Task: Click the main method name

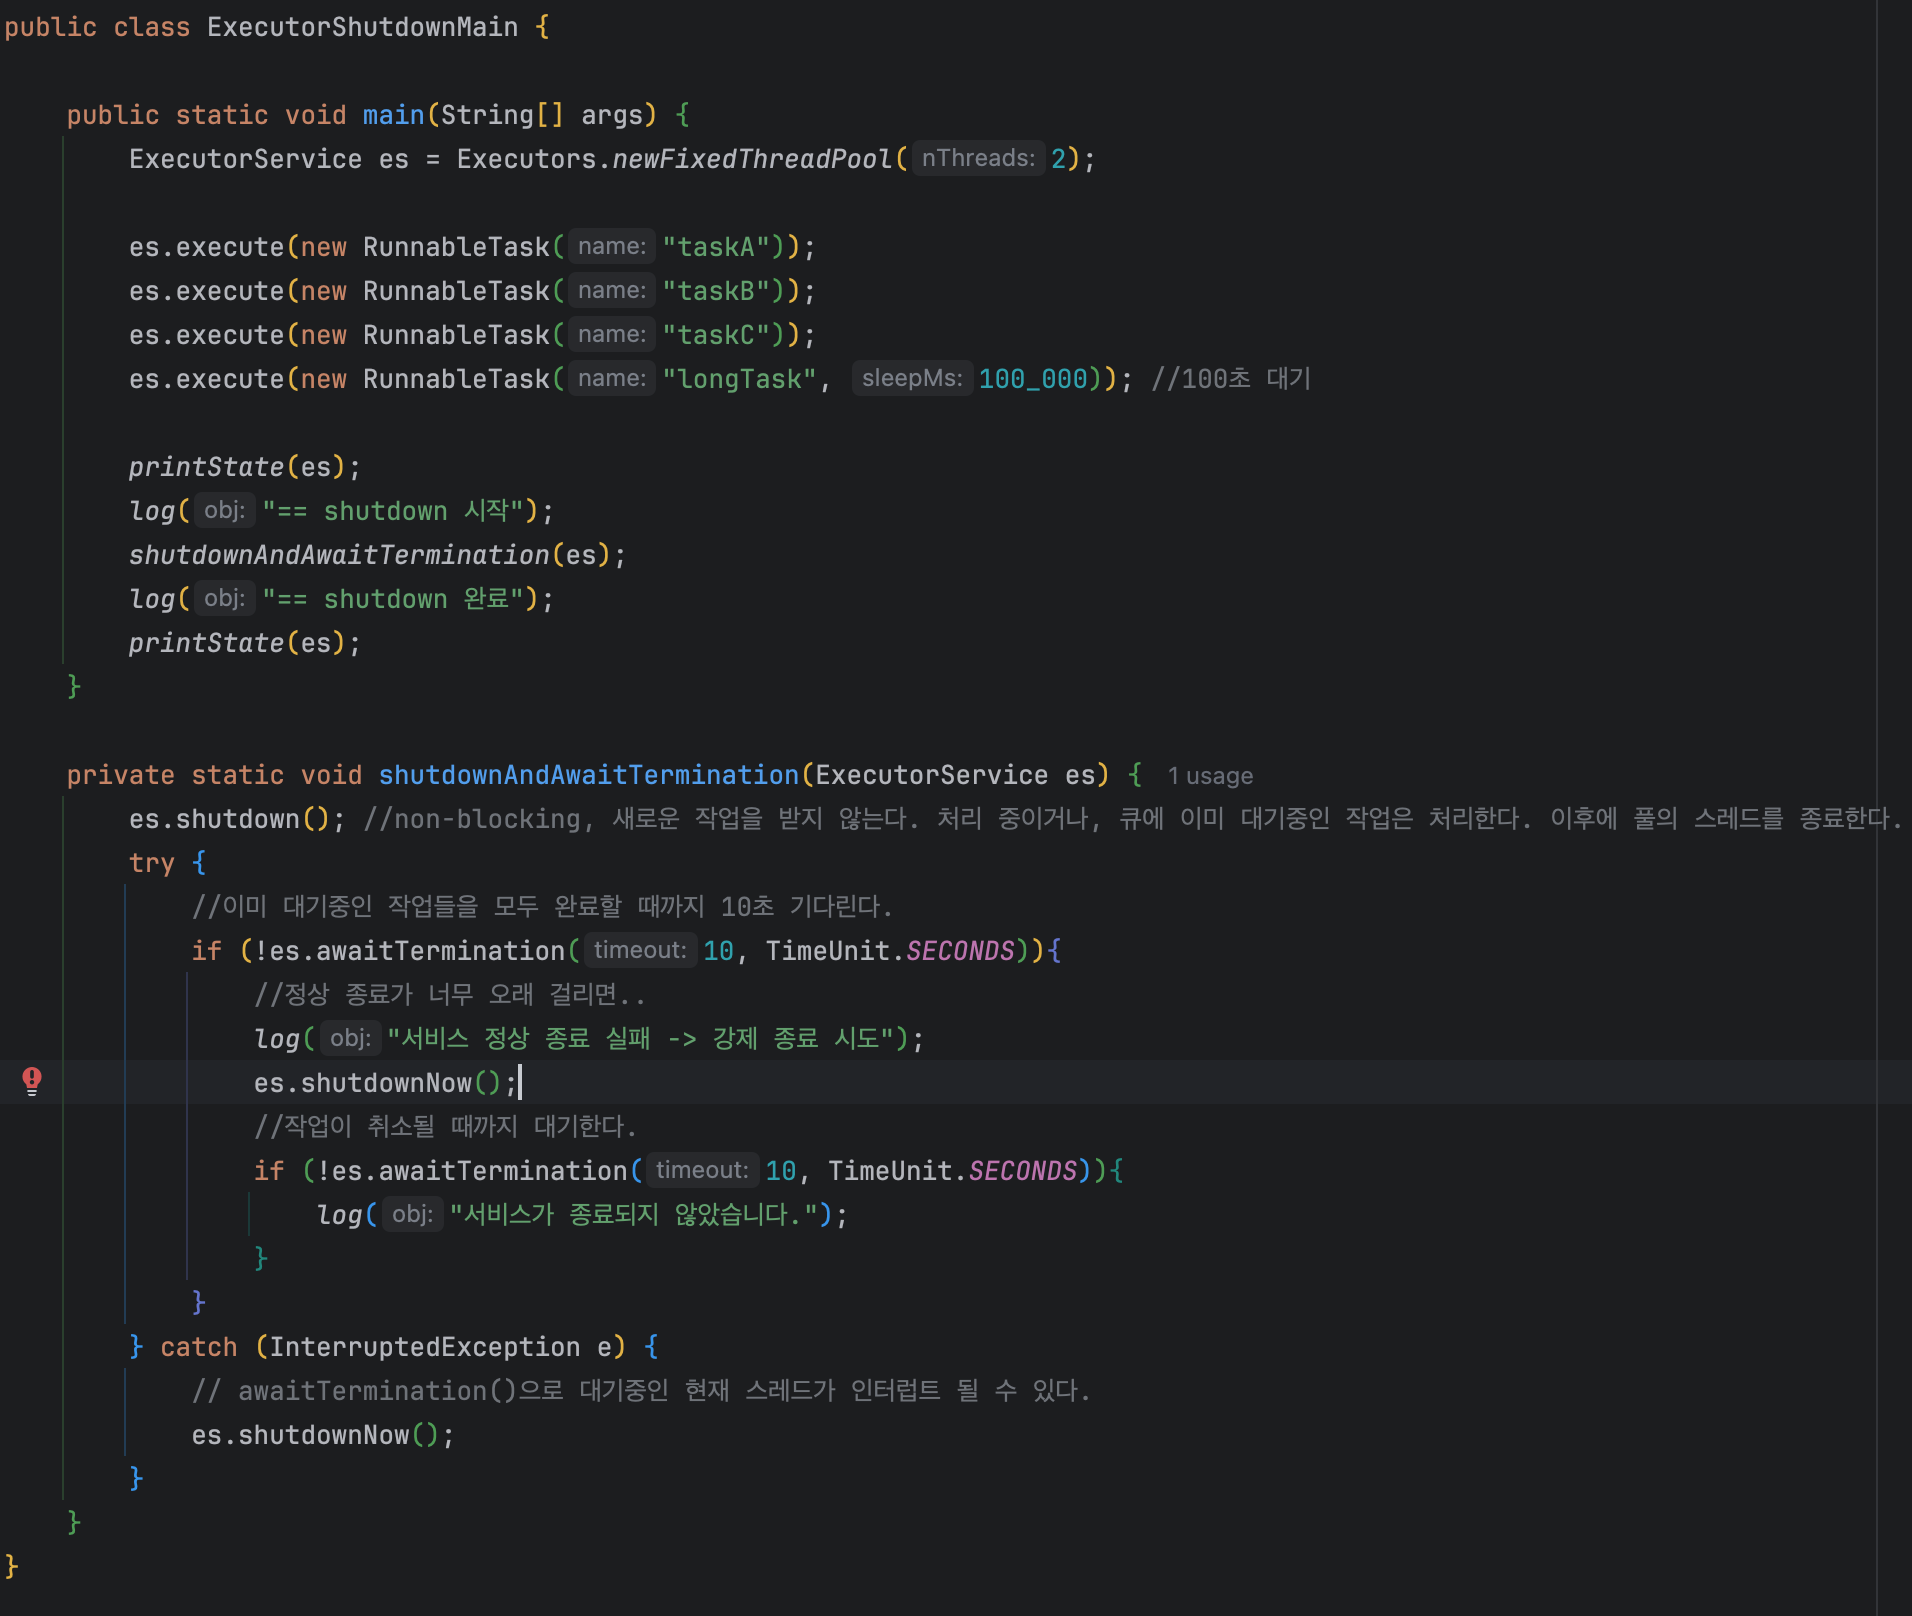Action: coord(393,115)
